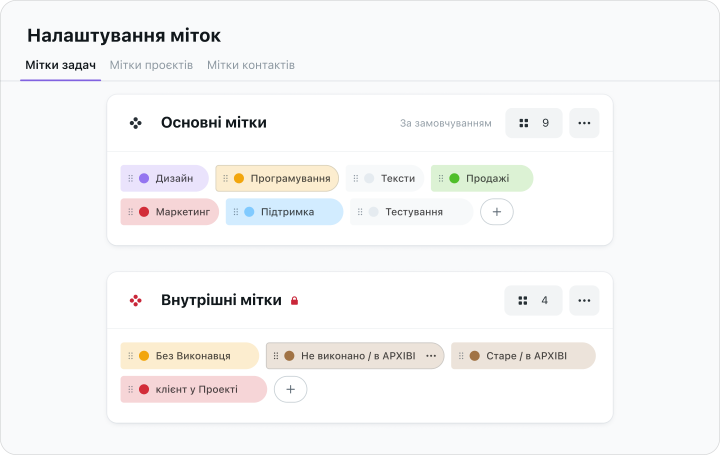Click the drag handle on the Тестування label
This screenshot has width=720, height=455.
coord(360,212)
